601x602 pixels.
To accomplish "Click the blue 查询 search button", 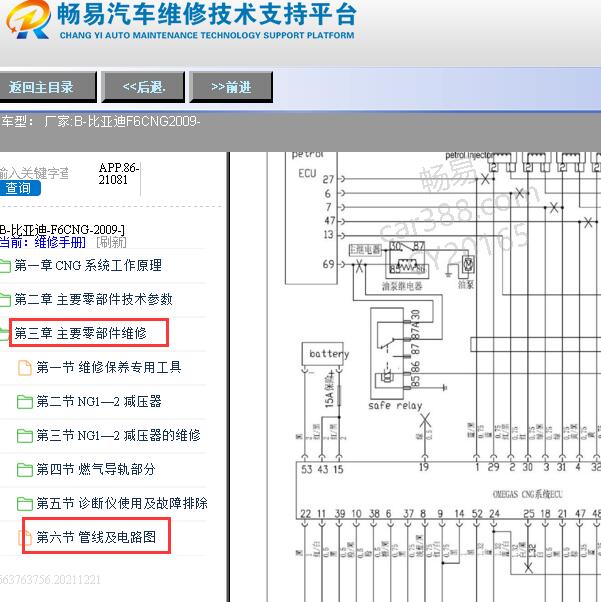I will tap(20, 188).
